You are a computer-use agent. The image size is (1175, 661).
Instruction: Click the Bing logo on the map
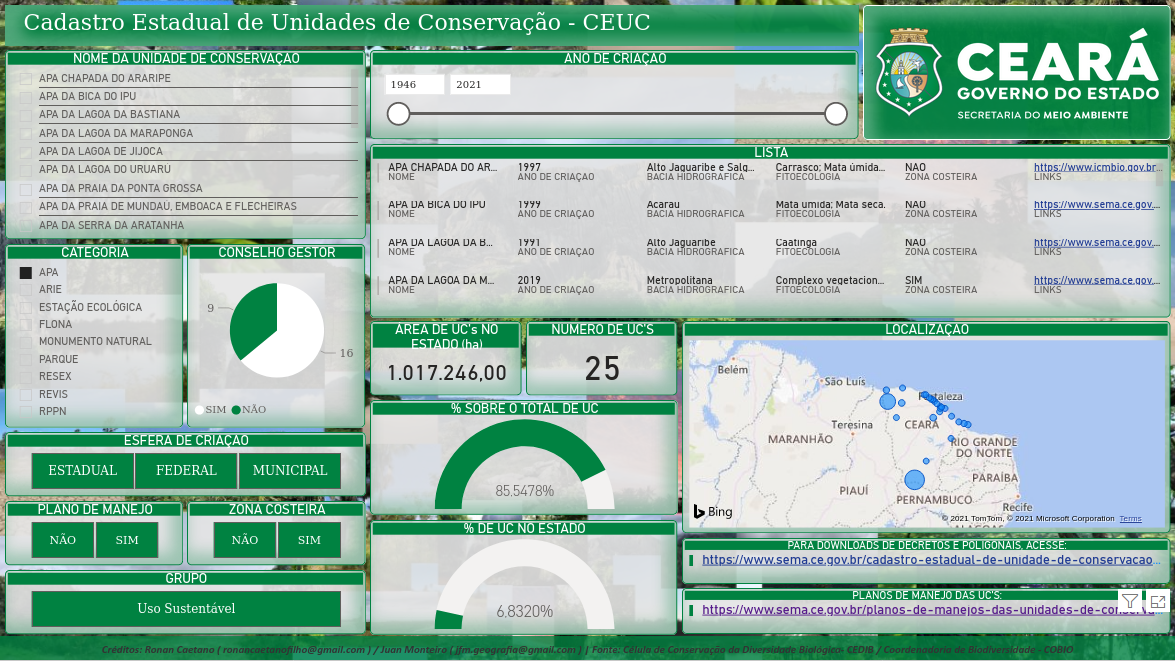coord(713,512)
